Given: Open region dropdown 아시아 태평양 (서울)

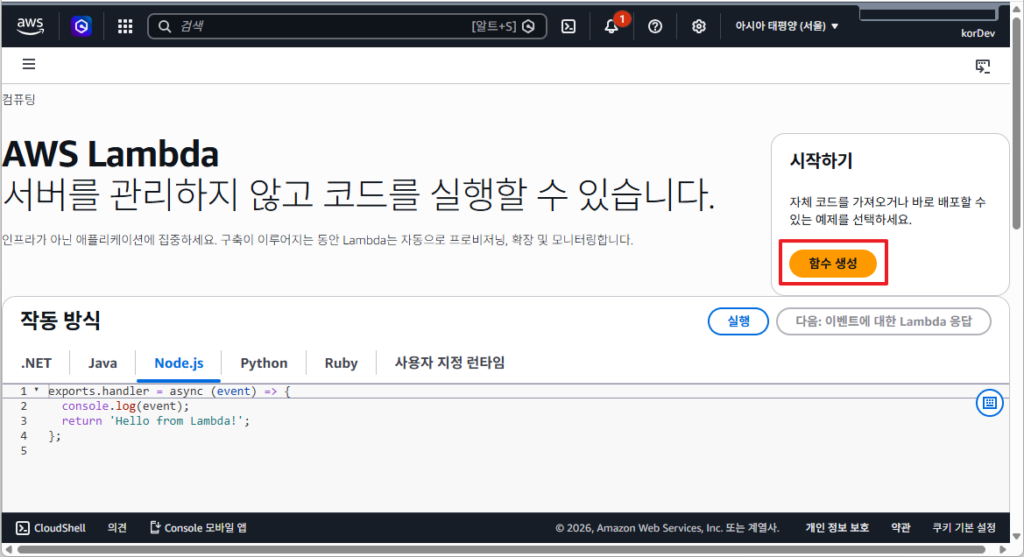Looking at the screenshot, I should (x=786, y=26).
